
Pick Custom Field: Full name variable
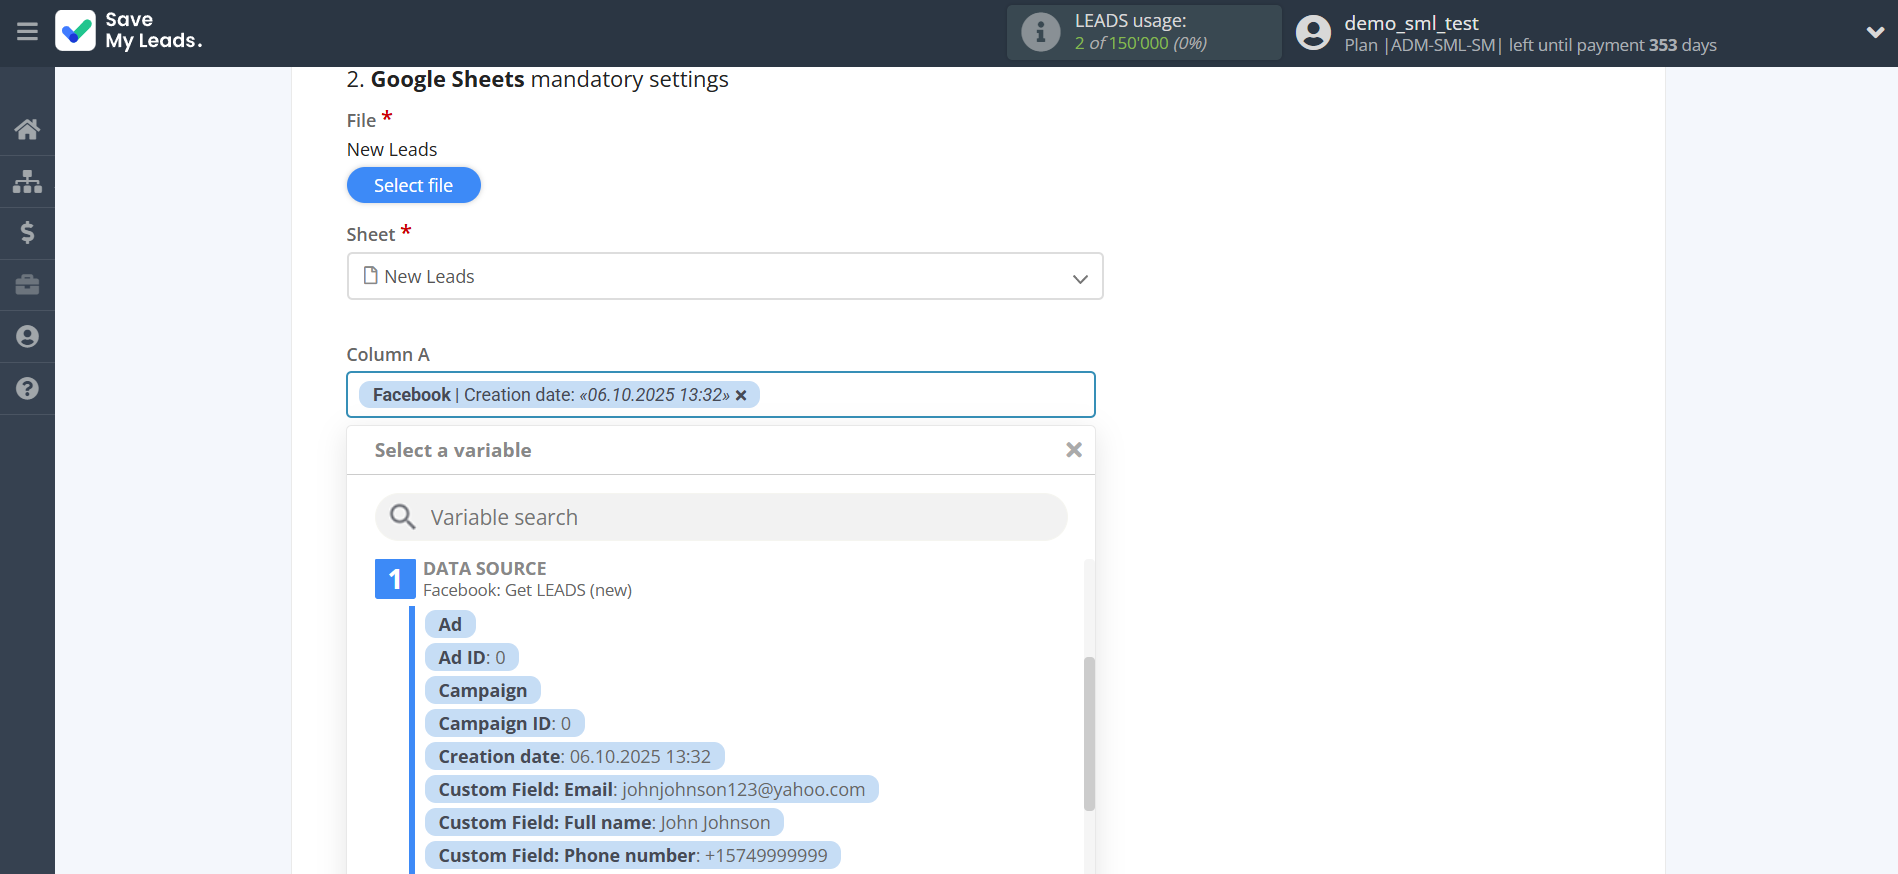tap(604, 823)
